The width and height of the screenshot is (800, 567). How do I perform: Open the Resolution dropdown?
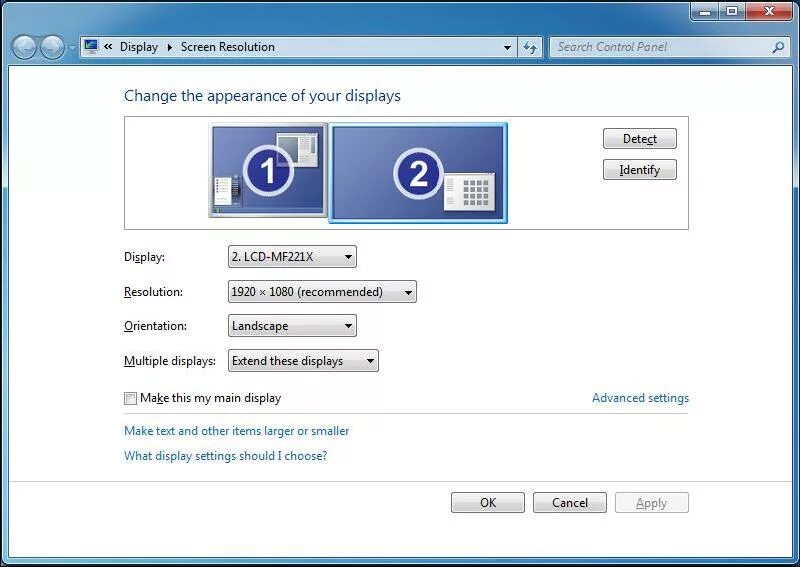pos(322,291)
